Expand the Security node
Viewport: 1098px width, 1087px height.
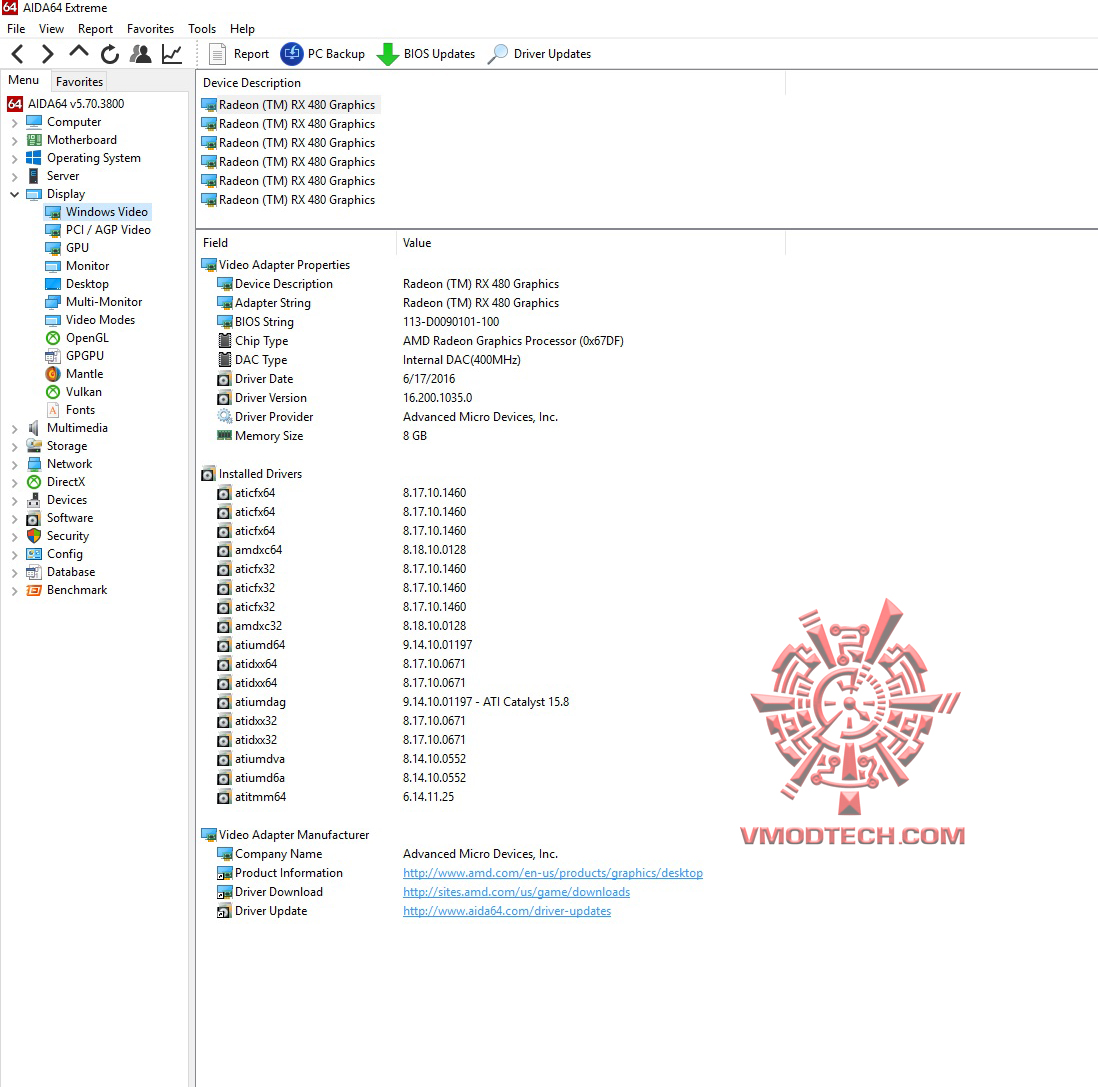[15, 536]
